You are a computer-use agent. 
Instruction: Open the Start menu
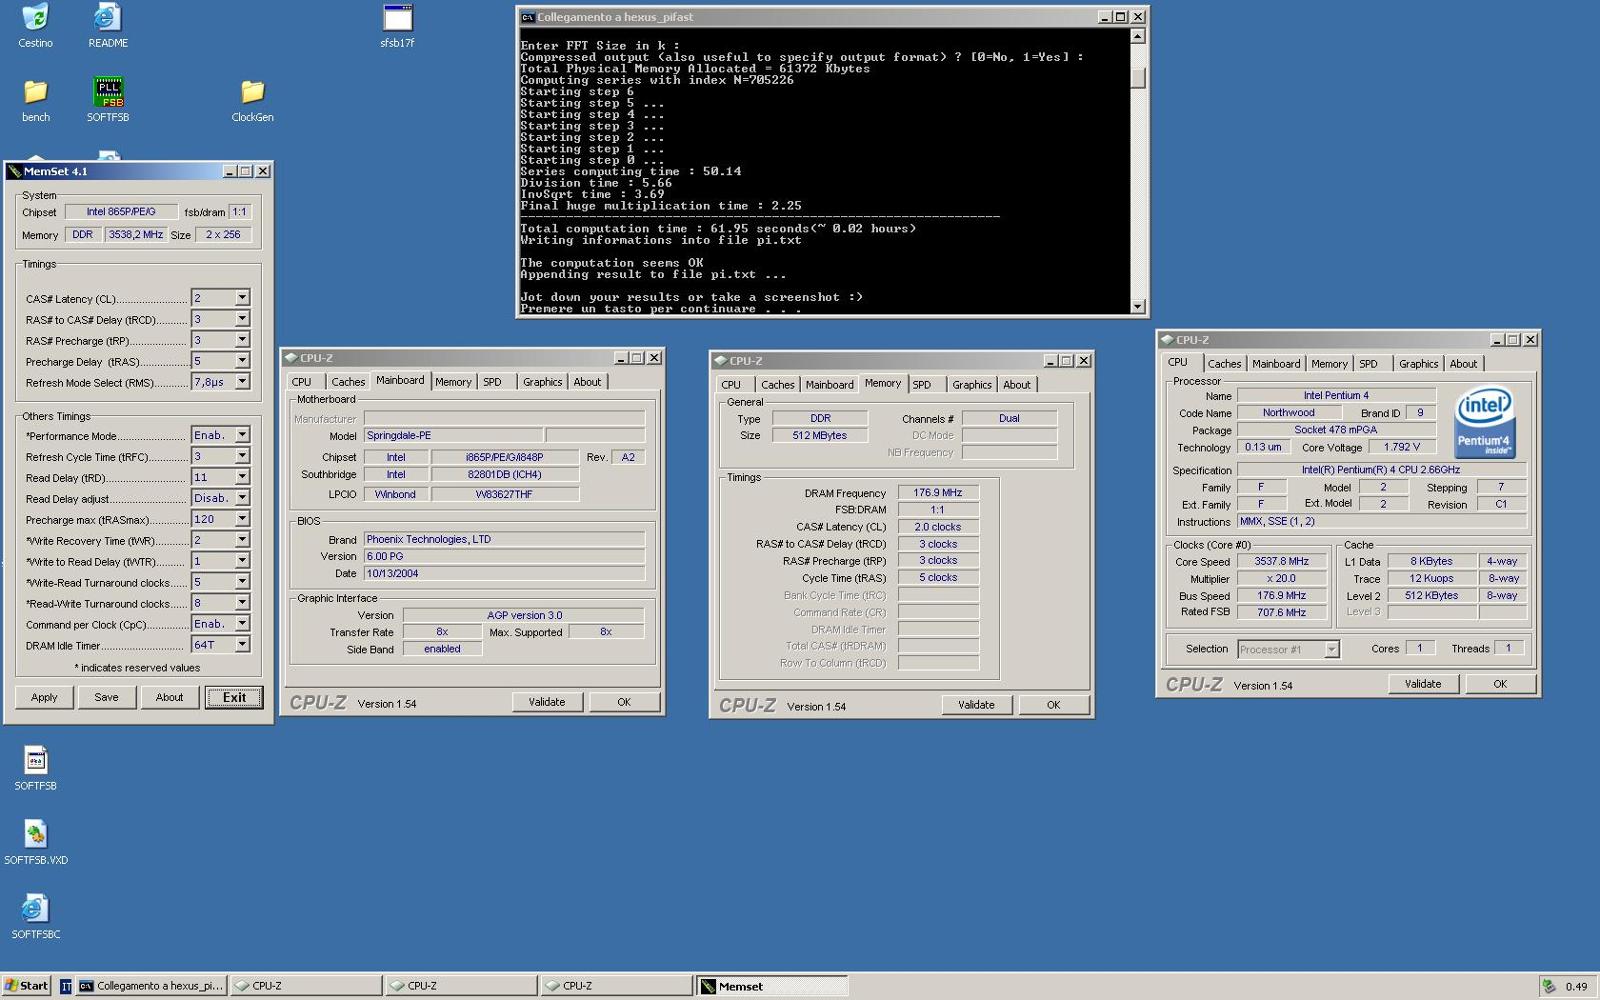[26, 986]
